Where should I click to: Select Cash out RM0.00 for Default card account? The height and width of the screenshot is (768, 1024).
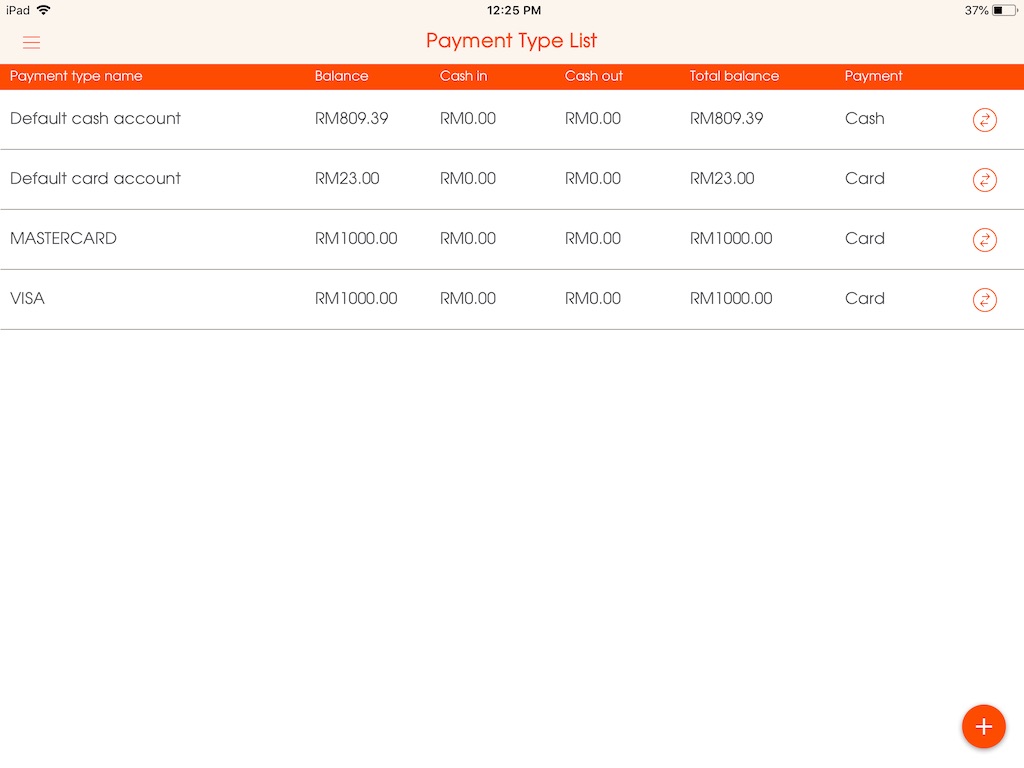[592, 178]
